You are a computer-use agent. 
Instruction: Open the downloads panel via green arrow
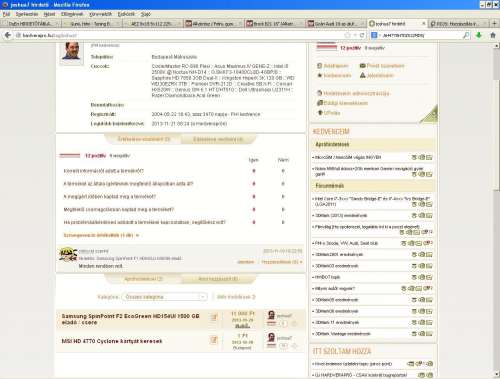(479, 35)
